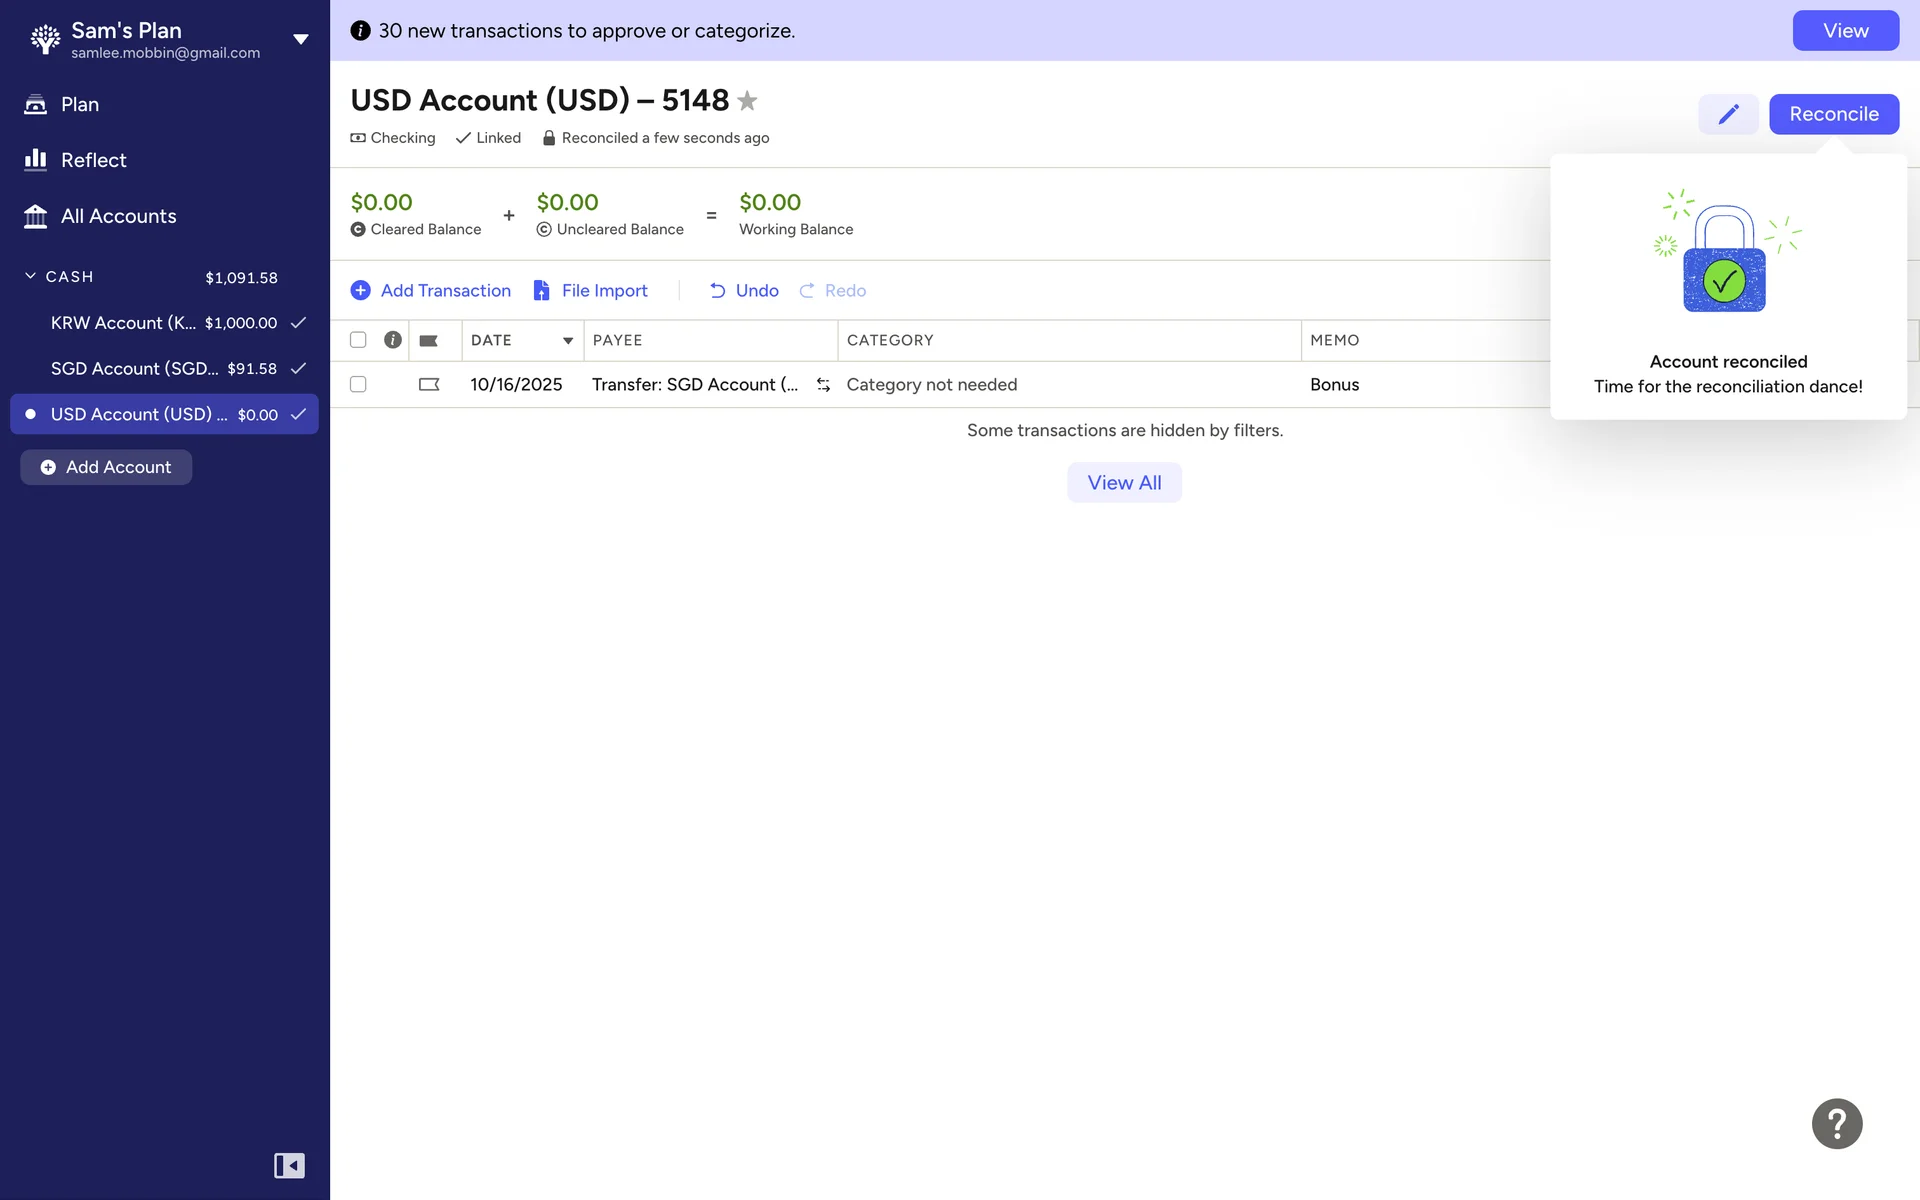
Task: Click the flag icon on the 10/16/2025 transaction
Action: 429,385
